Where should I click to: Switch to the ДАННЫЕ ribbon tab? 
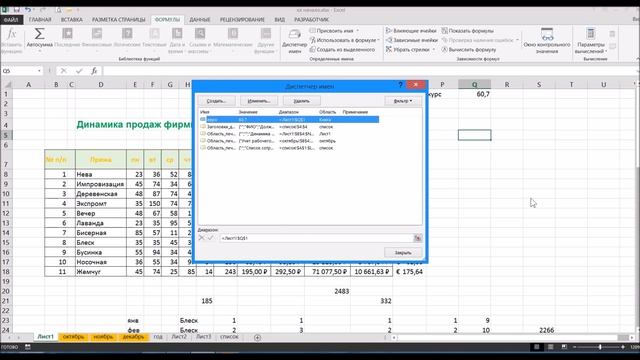(x=200, y=20)
